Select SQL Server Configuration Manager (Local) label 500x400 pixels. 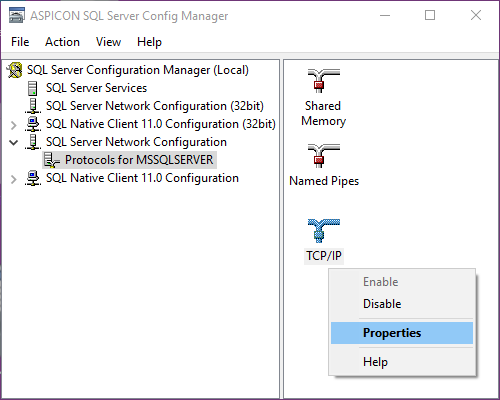point(138,70)
